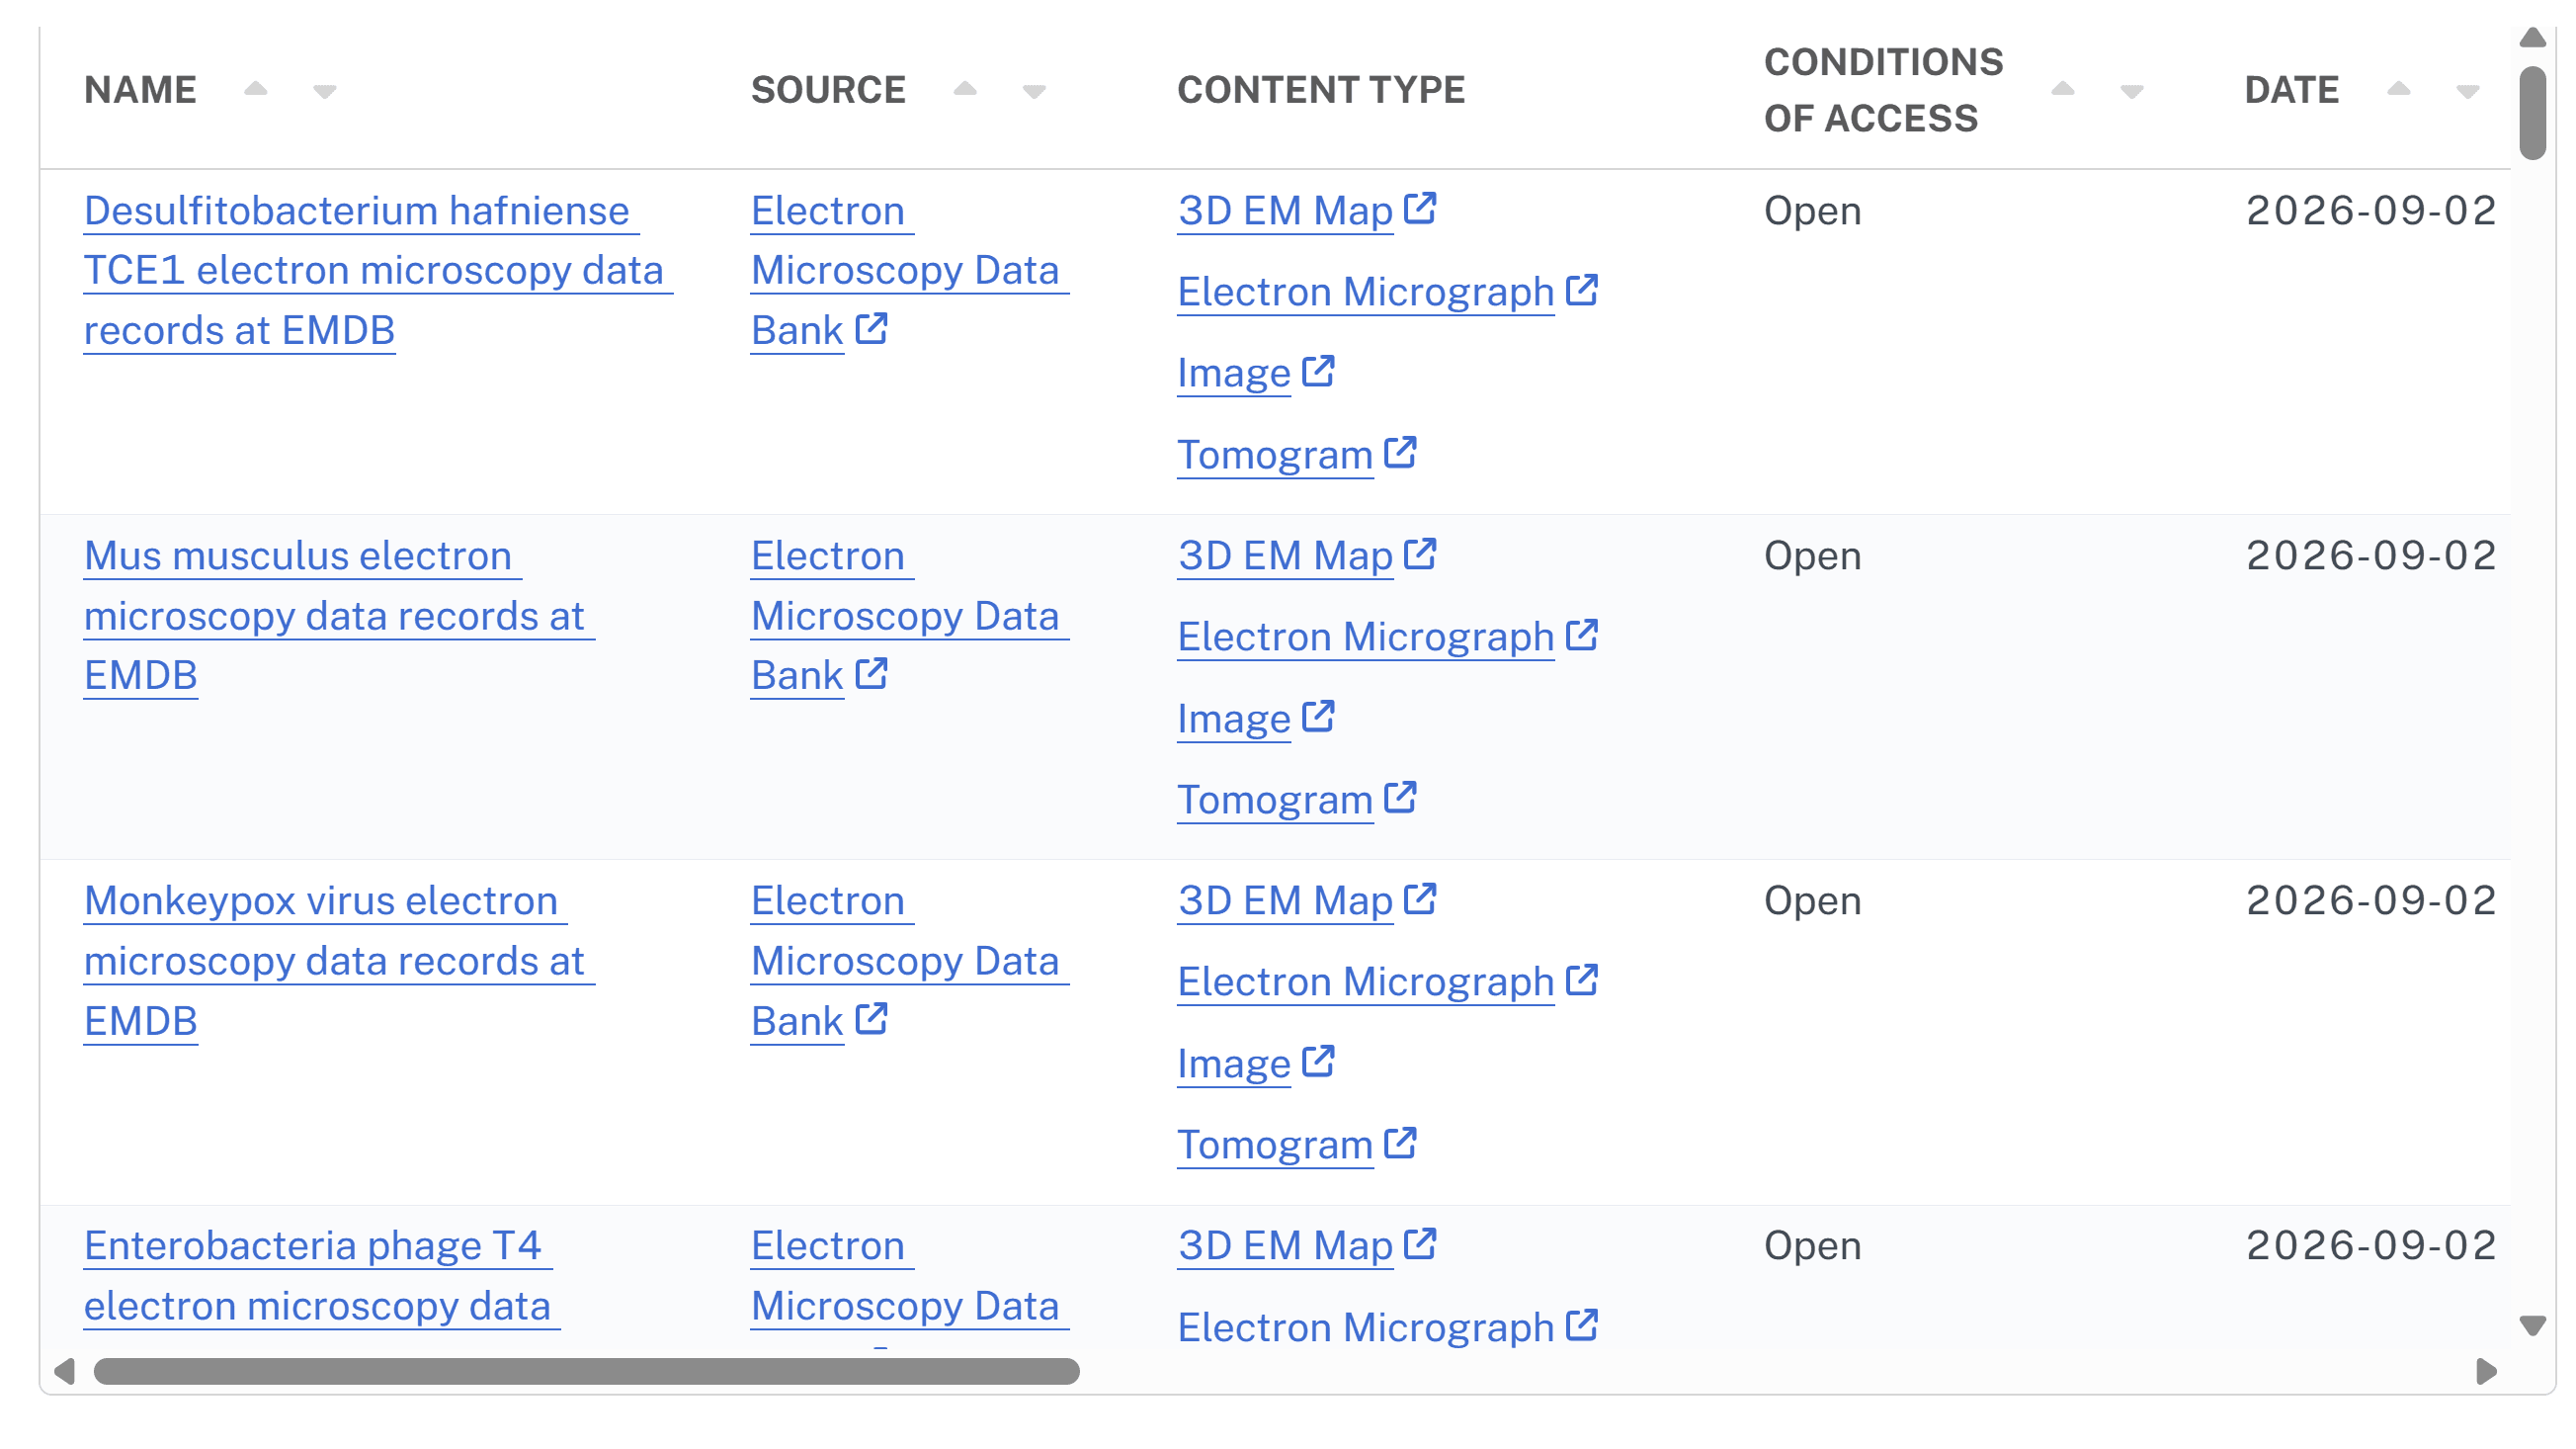Click Open access value in Enterobacteria row
The height and width of the screenshot is (1449, 2576).
(x=1812, y=1246)
